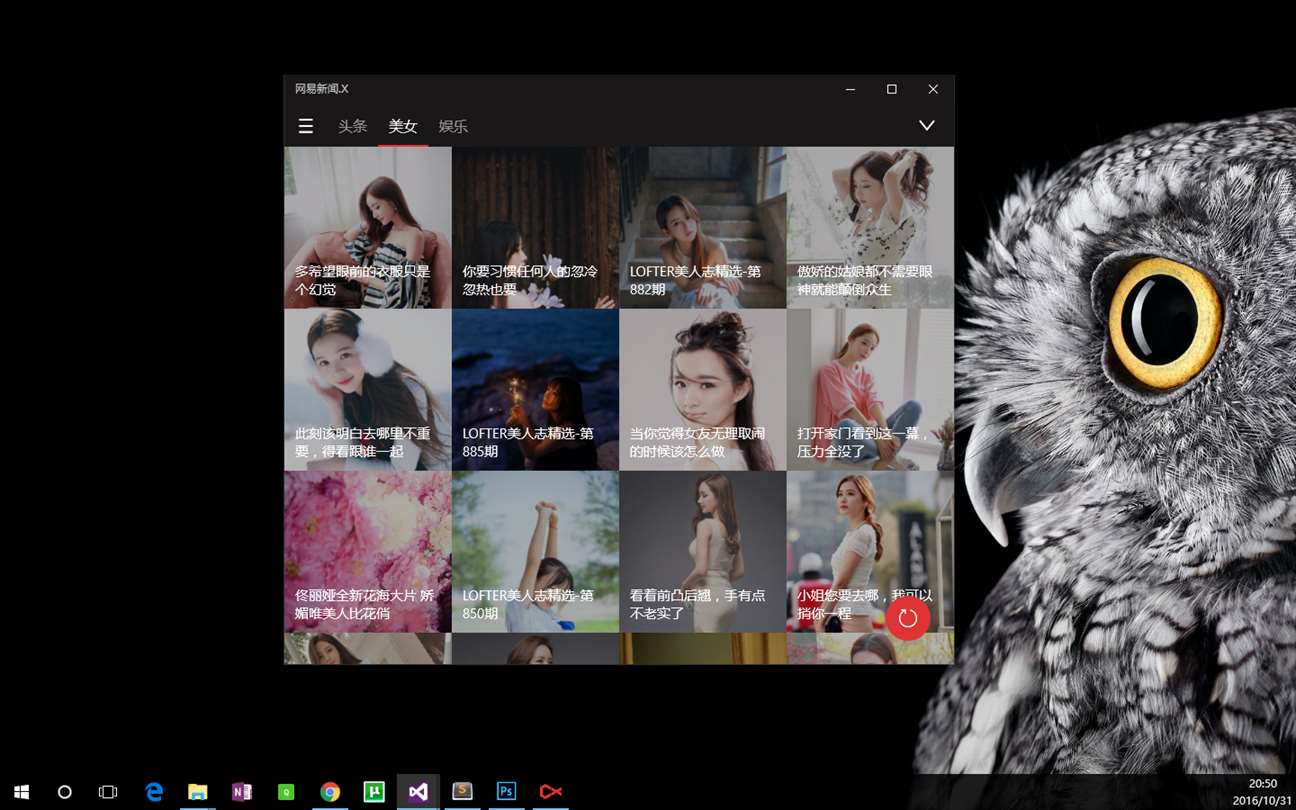
Task: Open article 当你觉得女友无理取闹的时候该怎么做
Action: (703, 390)
